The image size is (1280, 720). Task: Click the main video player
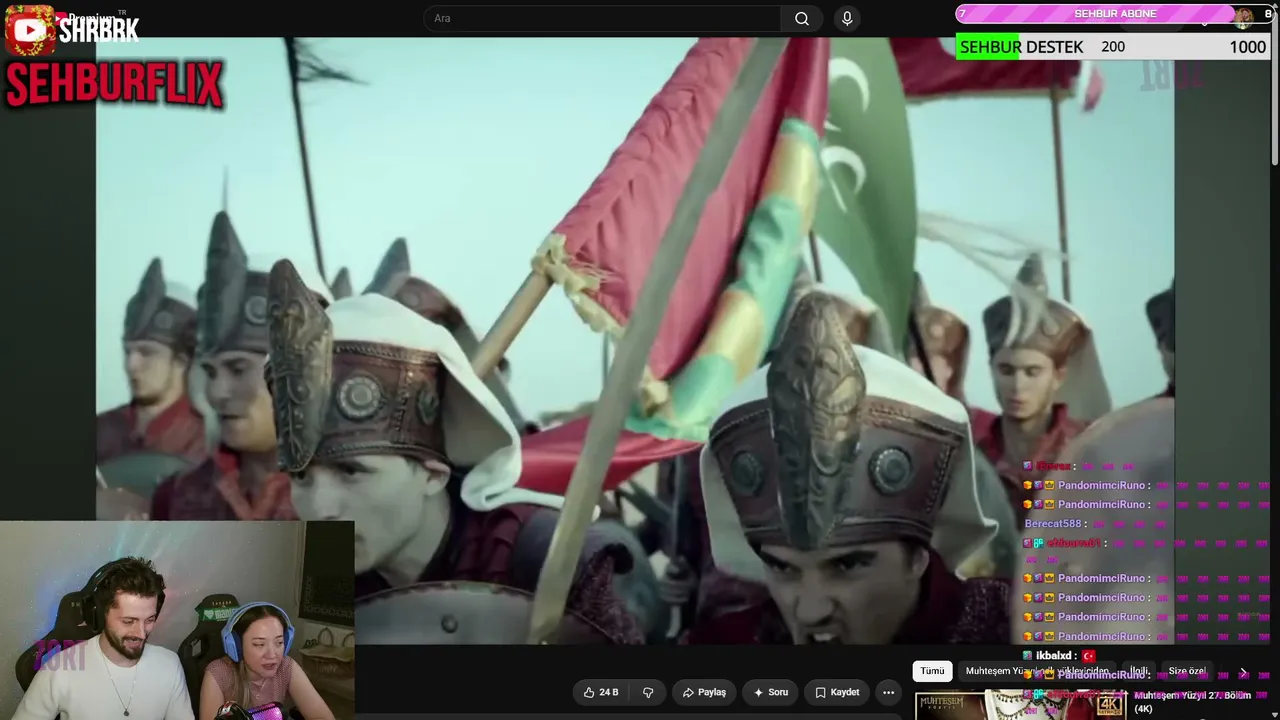click(x=635, y=340)
